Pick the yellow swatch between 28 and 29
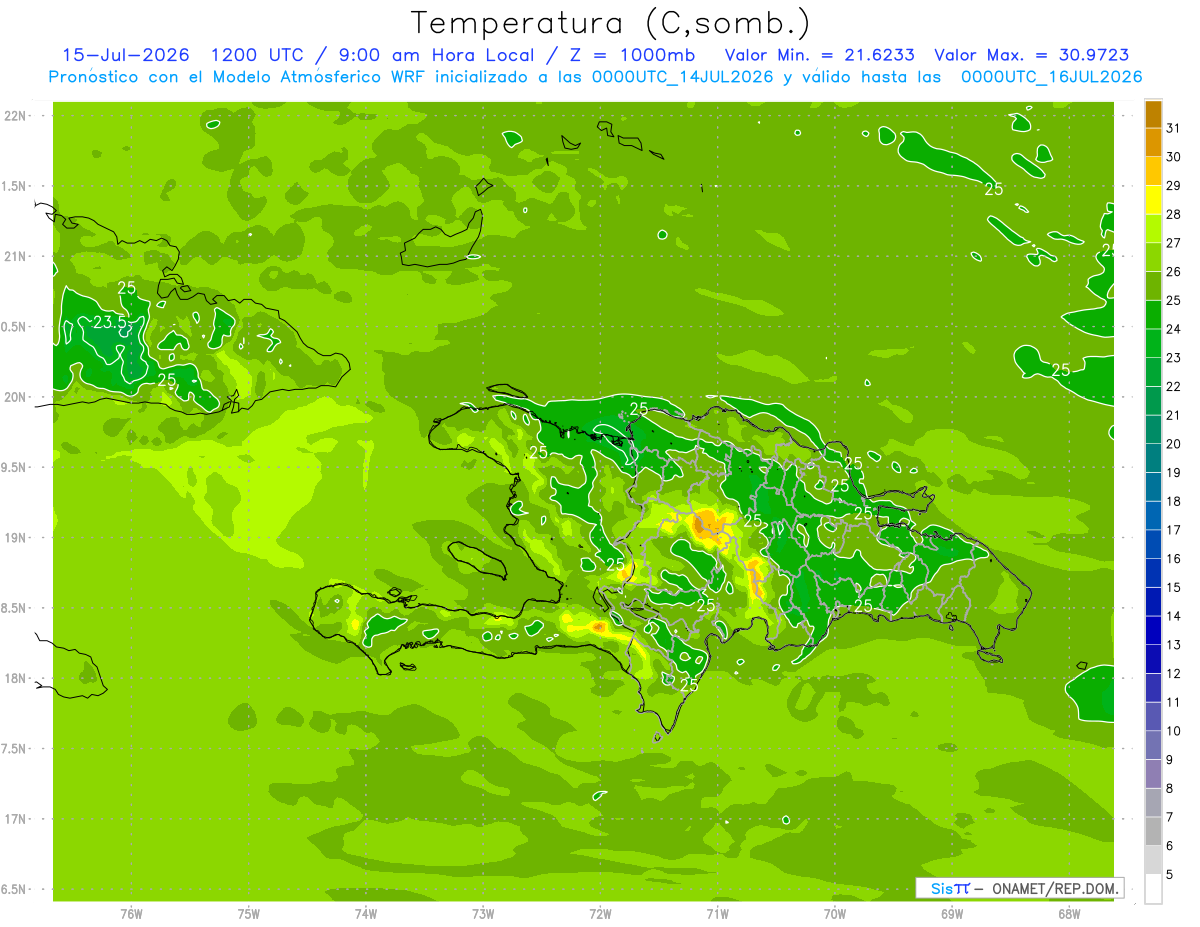1200x927 pixels. (x=1153, y=200)
